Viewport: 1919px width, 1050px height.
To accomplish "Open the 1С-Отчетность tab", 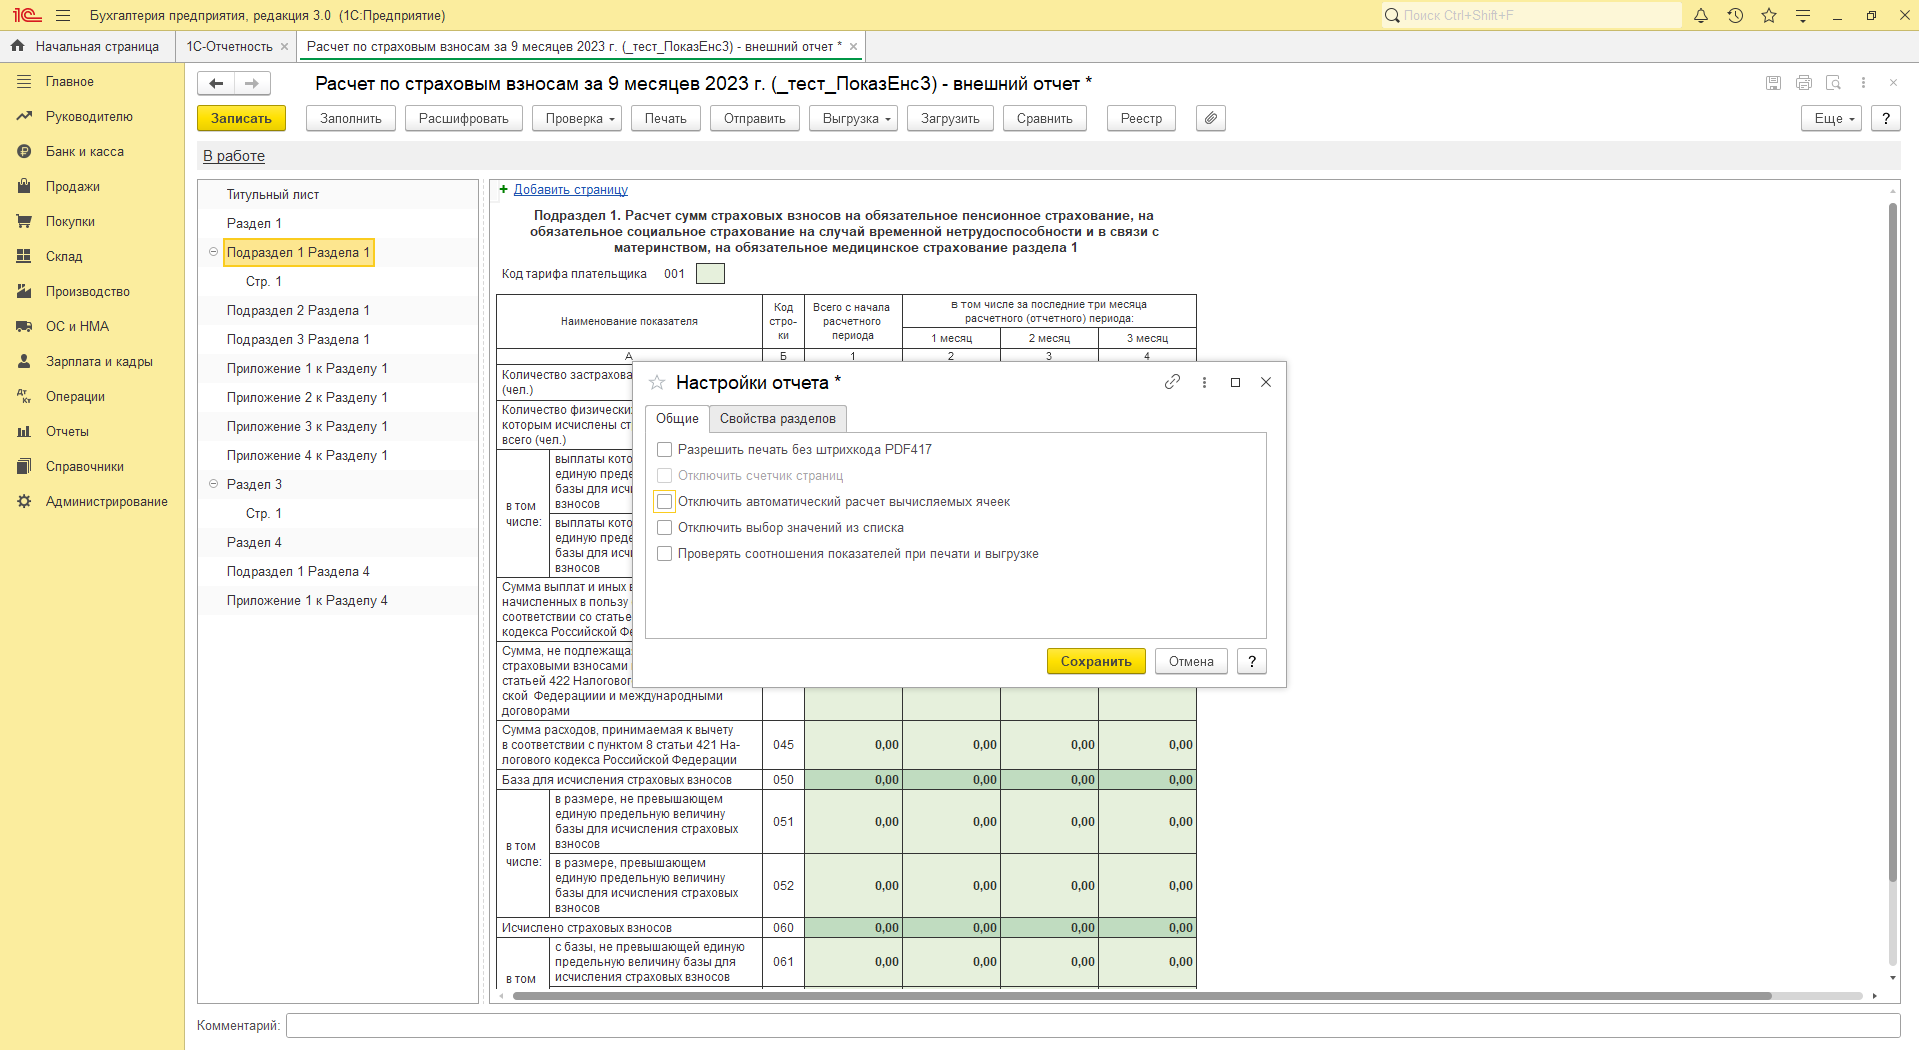I will (229, 47).
